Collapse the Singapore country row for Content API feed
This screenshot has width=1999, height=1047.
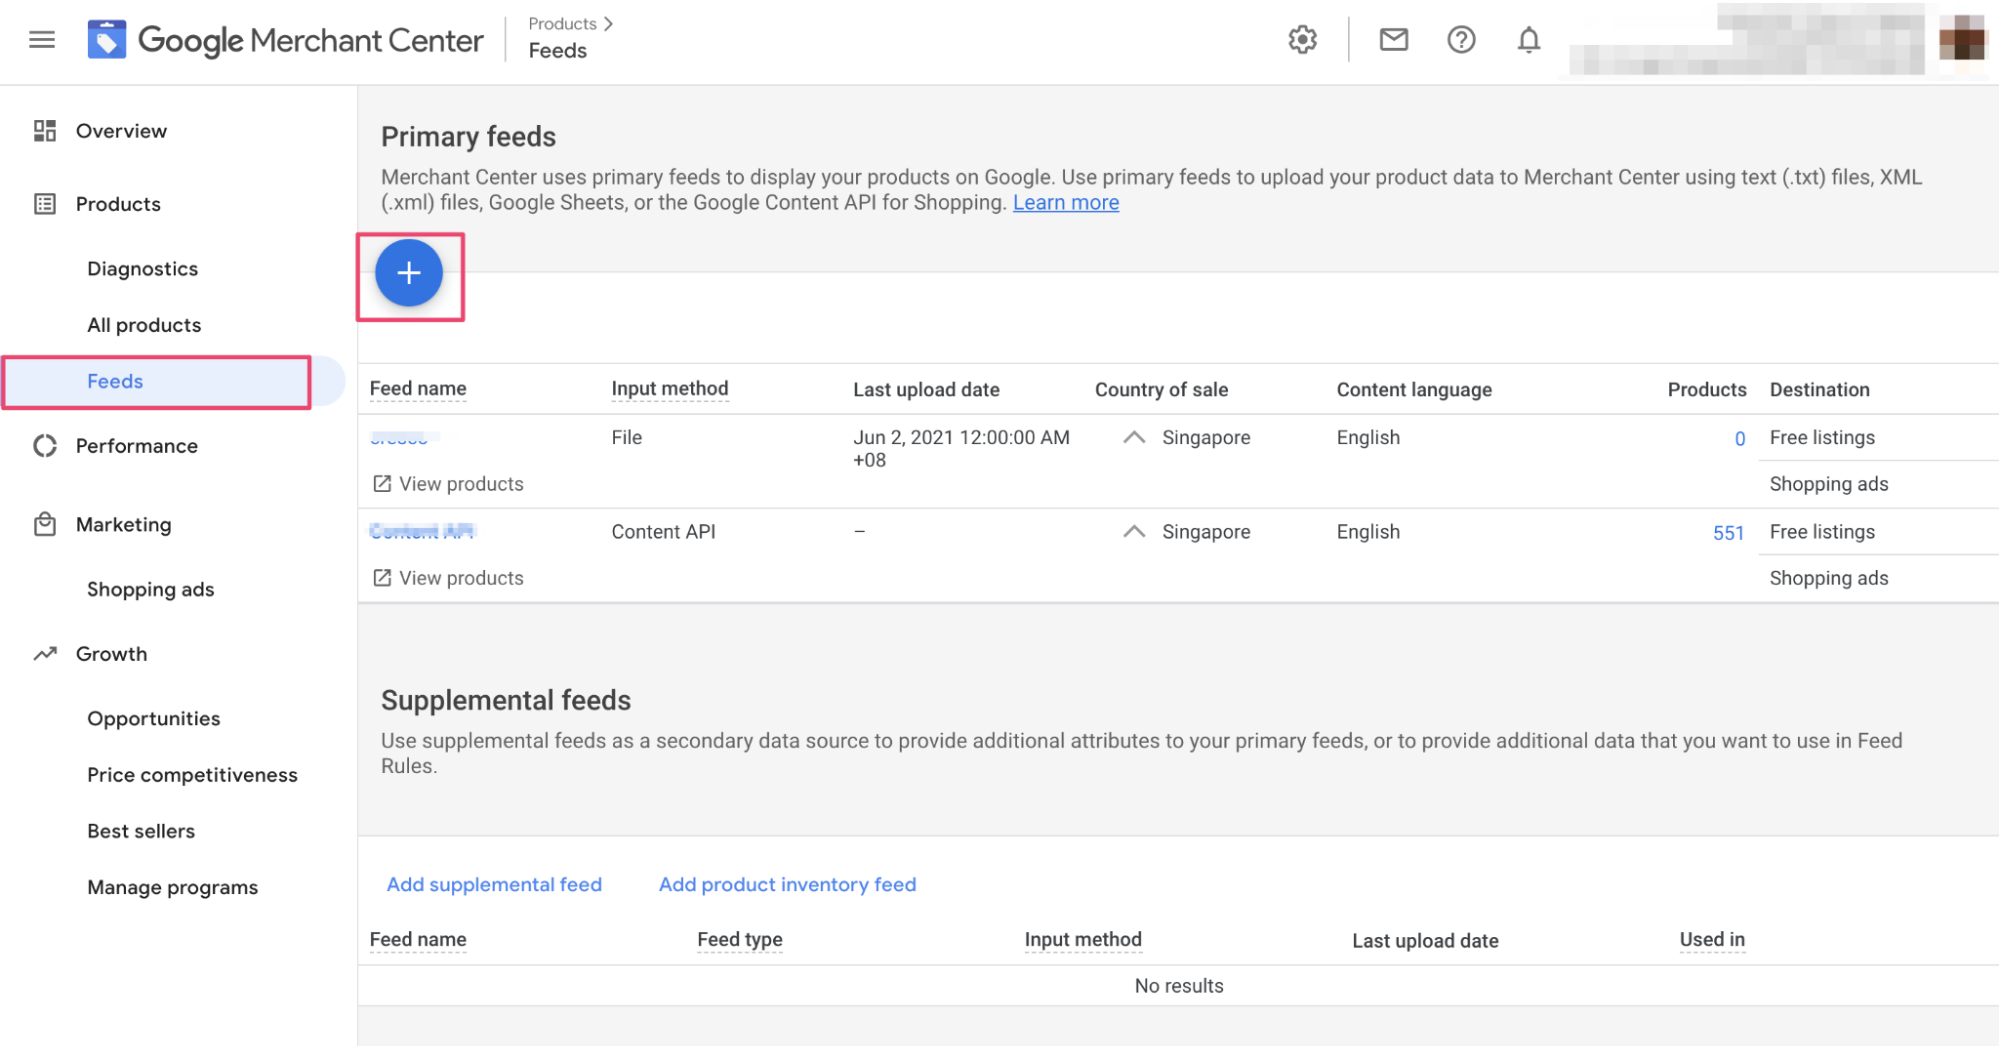(1133, 532)
